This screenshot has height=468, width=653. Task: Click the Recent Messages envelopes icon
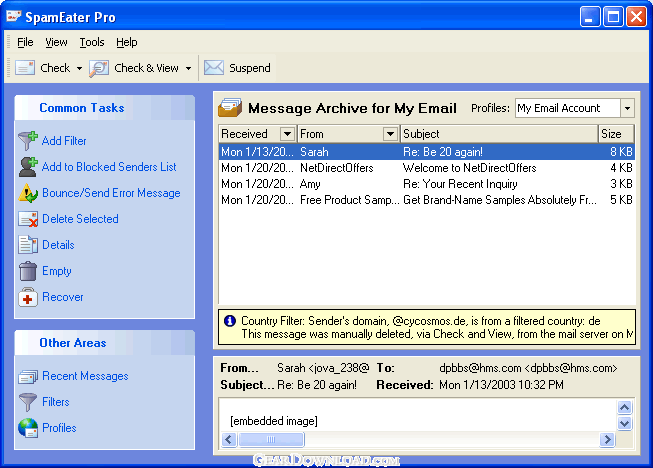(28, 376)
